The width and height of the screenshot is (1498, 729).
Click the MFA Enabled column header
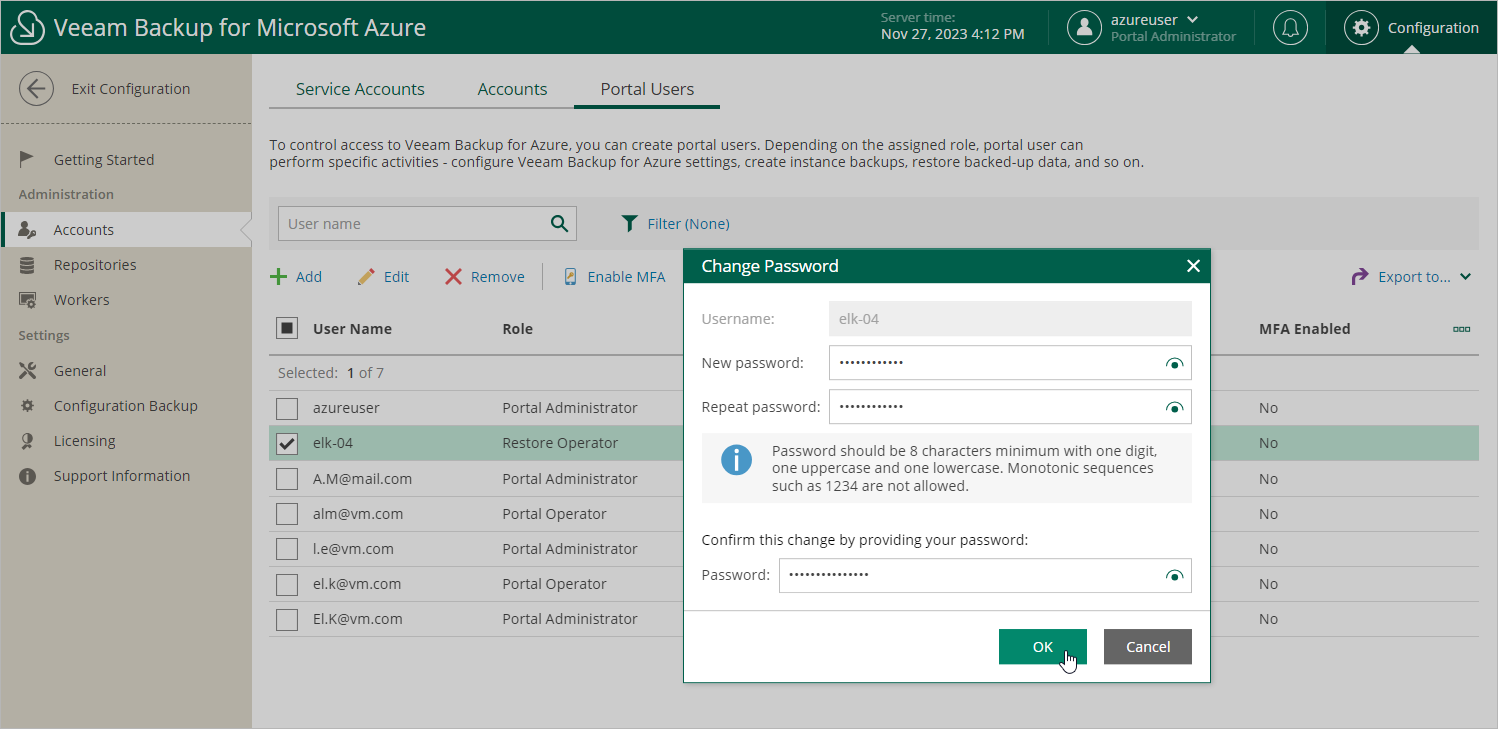pos(1305,329)
